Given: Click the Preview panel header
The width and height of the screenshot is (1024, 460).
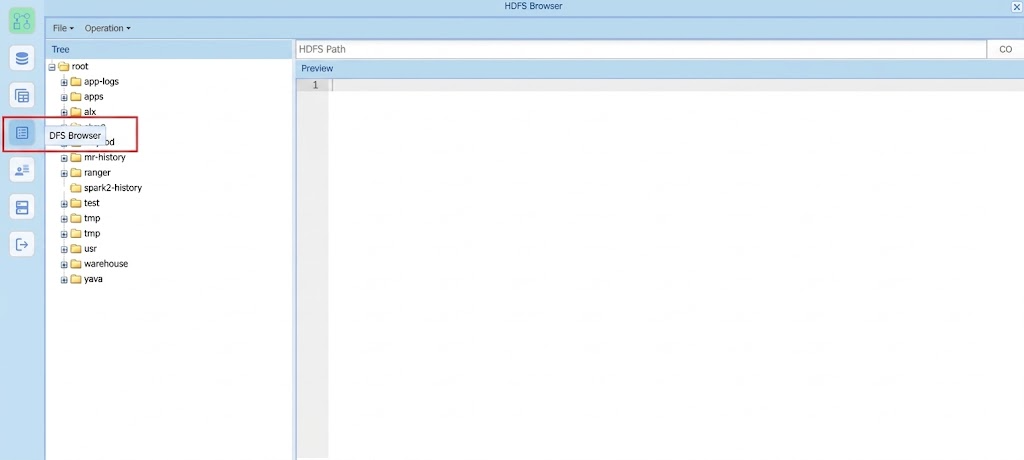Looking at the screenshot, I should (x=660, y=69).
